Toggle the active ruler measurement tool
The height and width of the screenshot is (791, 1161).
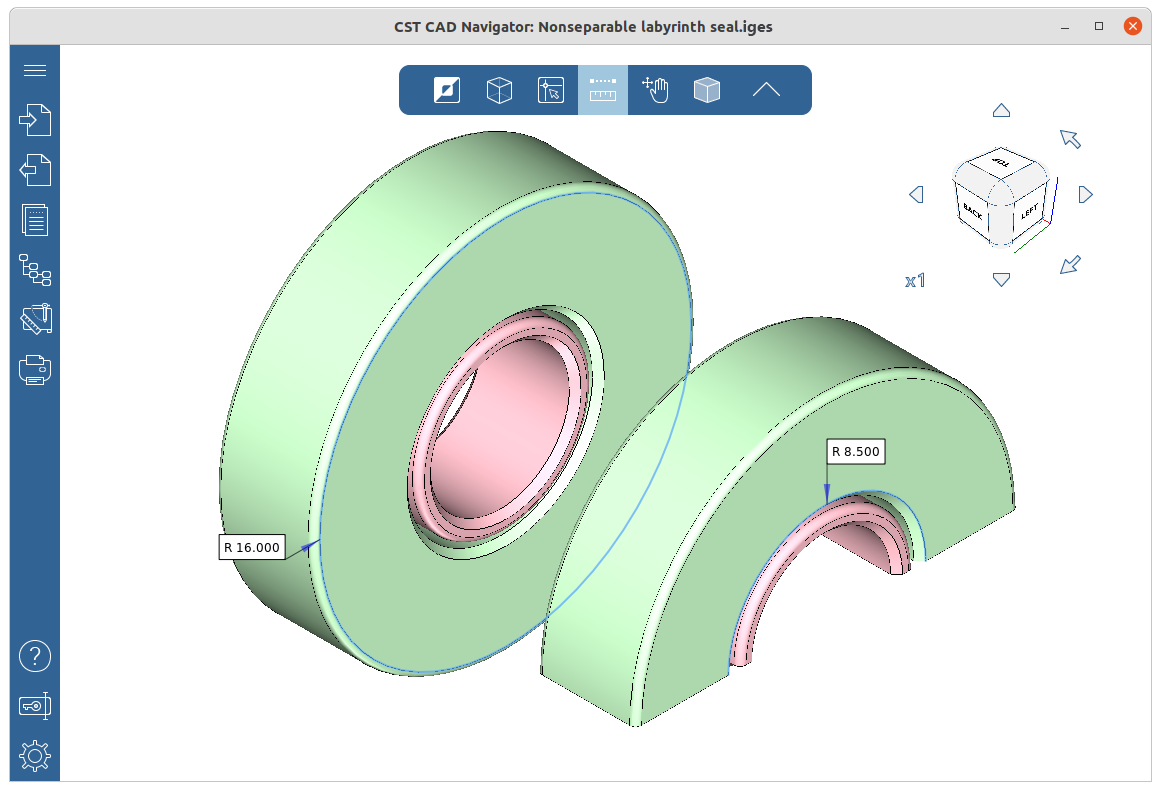pyautogui.click(x=603, y=90)
